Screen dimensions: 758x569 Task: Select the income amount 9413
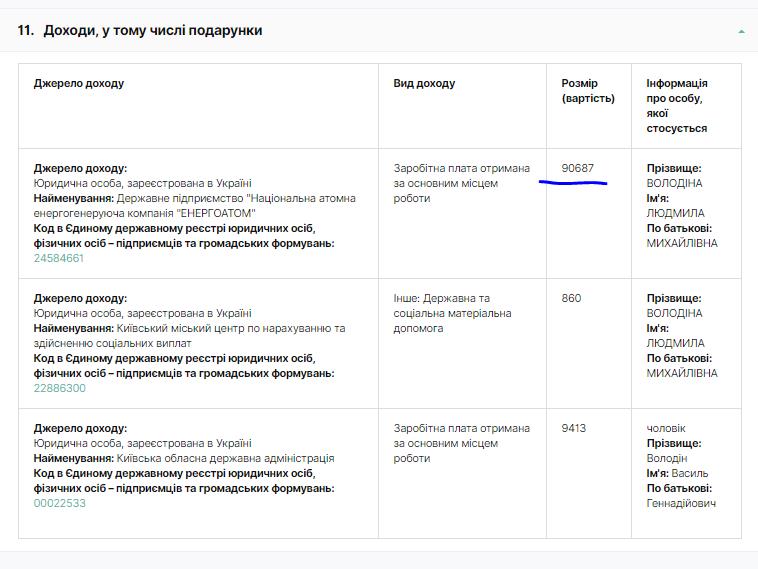[x=574, y=428]
